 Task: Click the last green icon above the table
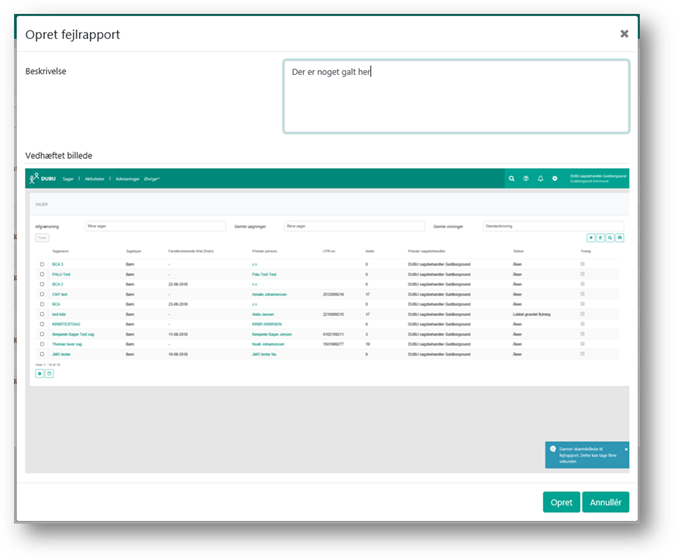tap(620, 238)
